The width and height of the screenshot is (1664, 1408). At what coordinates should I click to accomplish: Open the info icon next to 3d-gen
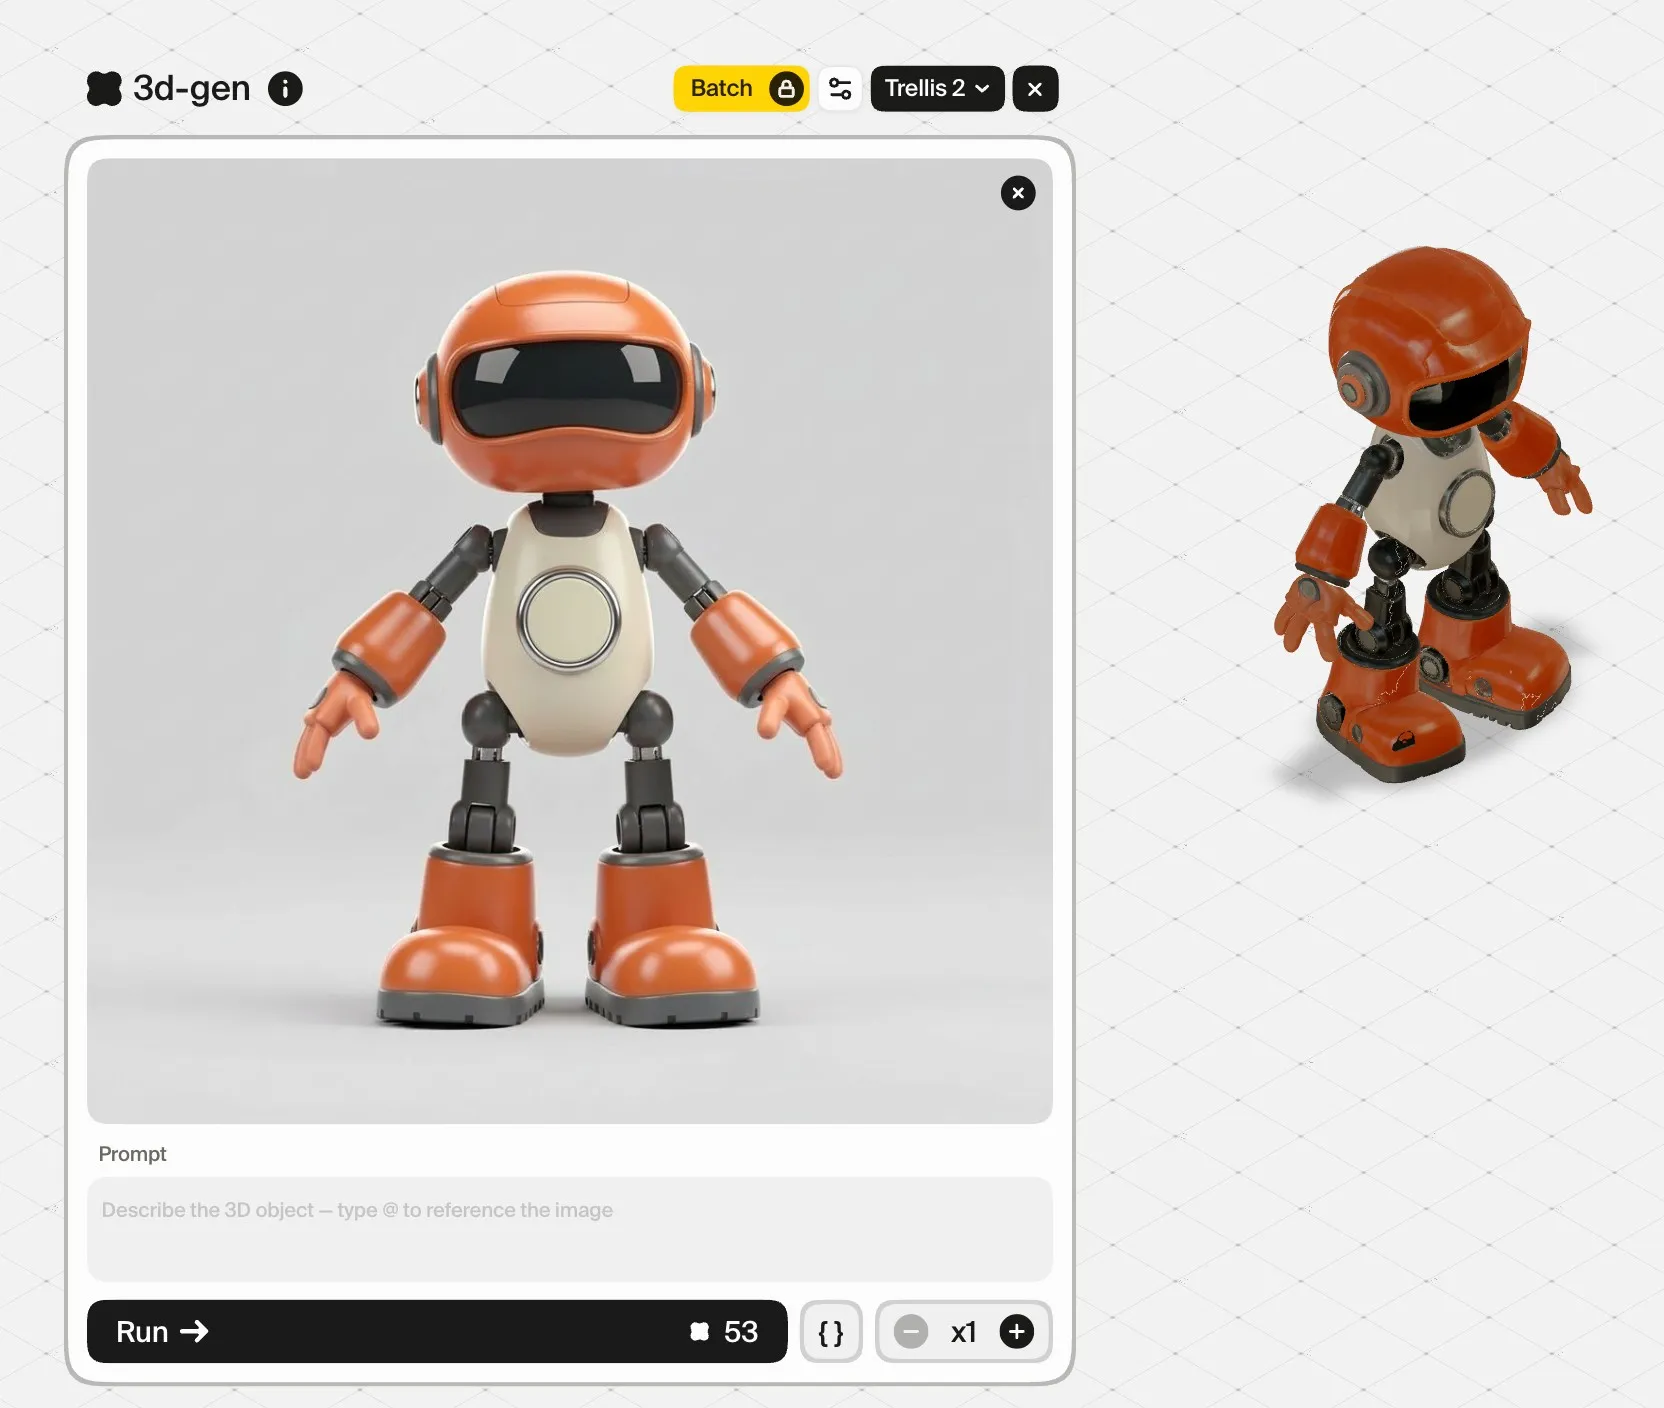[285, 88]
